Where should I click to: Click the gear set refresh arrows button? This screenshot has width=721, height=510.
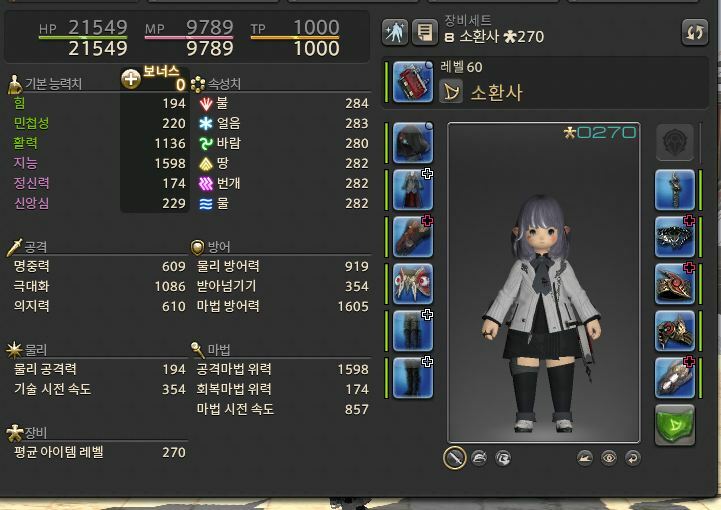(x=694, y=32)
